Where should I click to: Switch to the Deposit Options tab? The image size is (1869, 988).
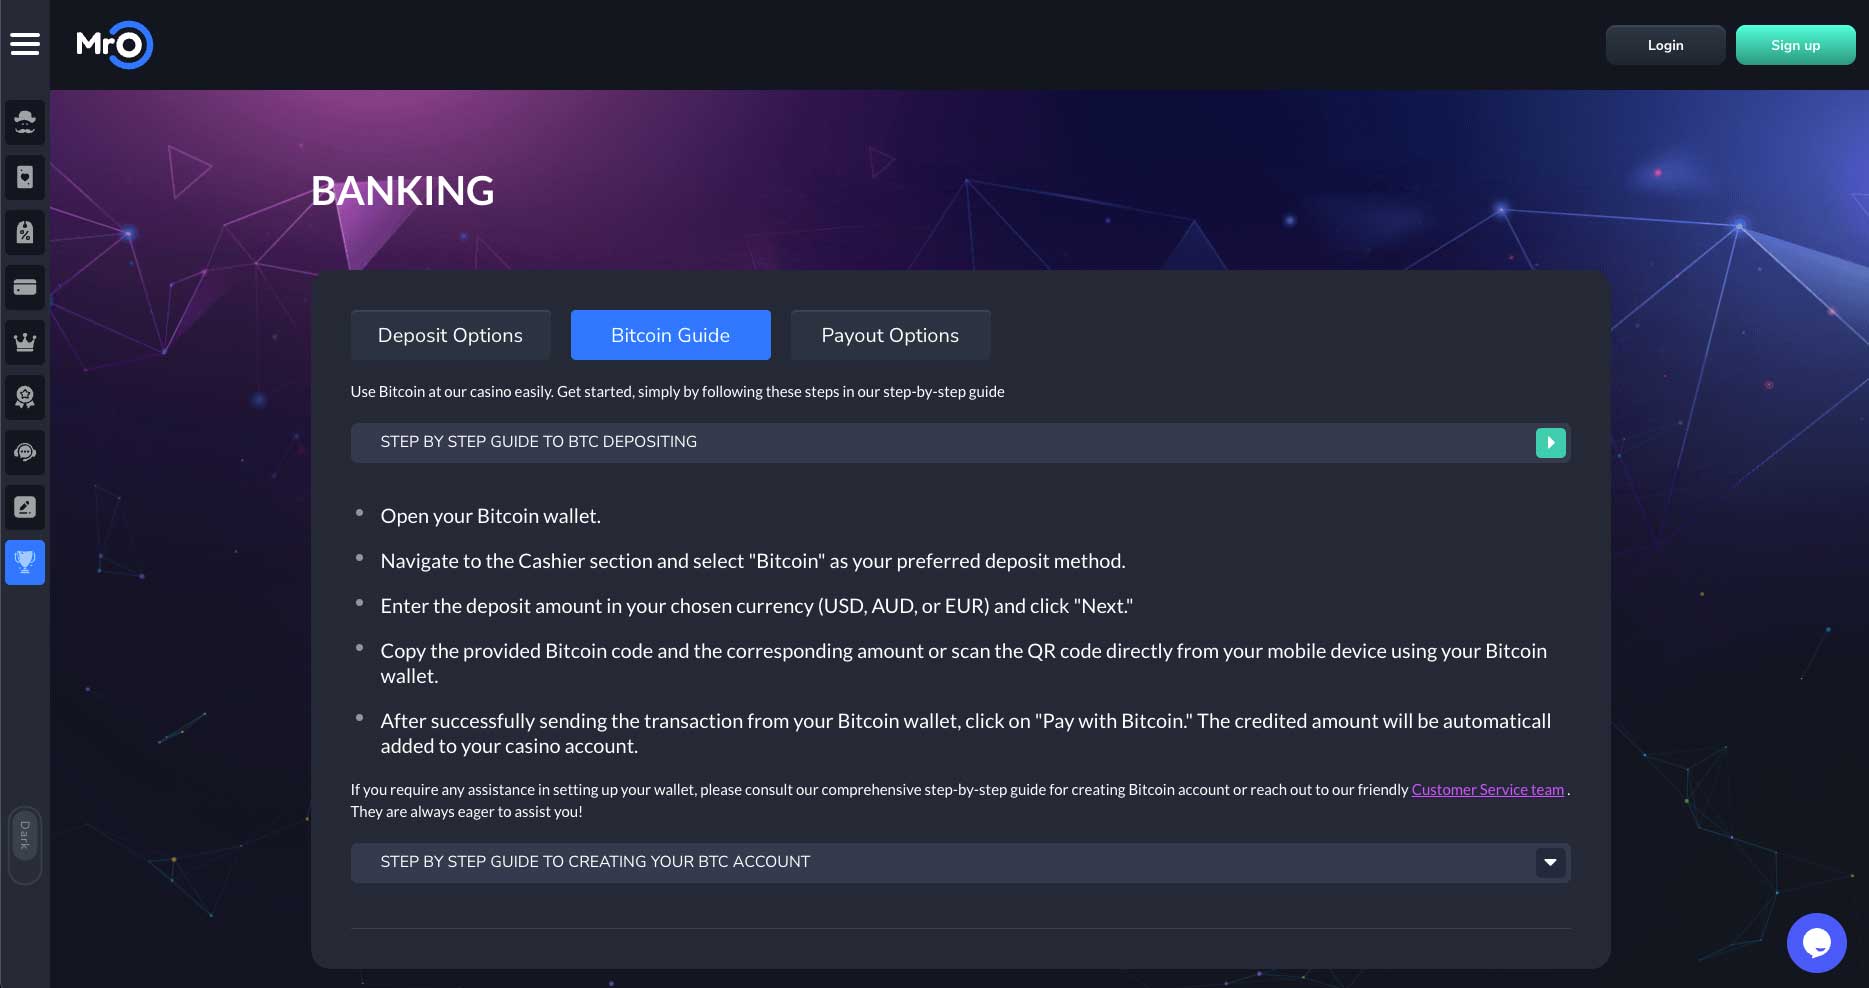pyautogui.click(x=450, y=335)
